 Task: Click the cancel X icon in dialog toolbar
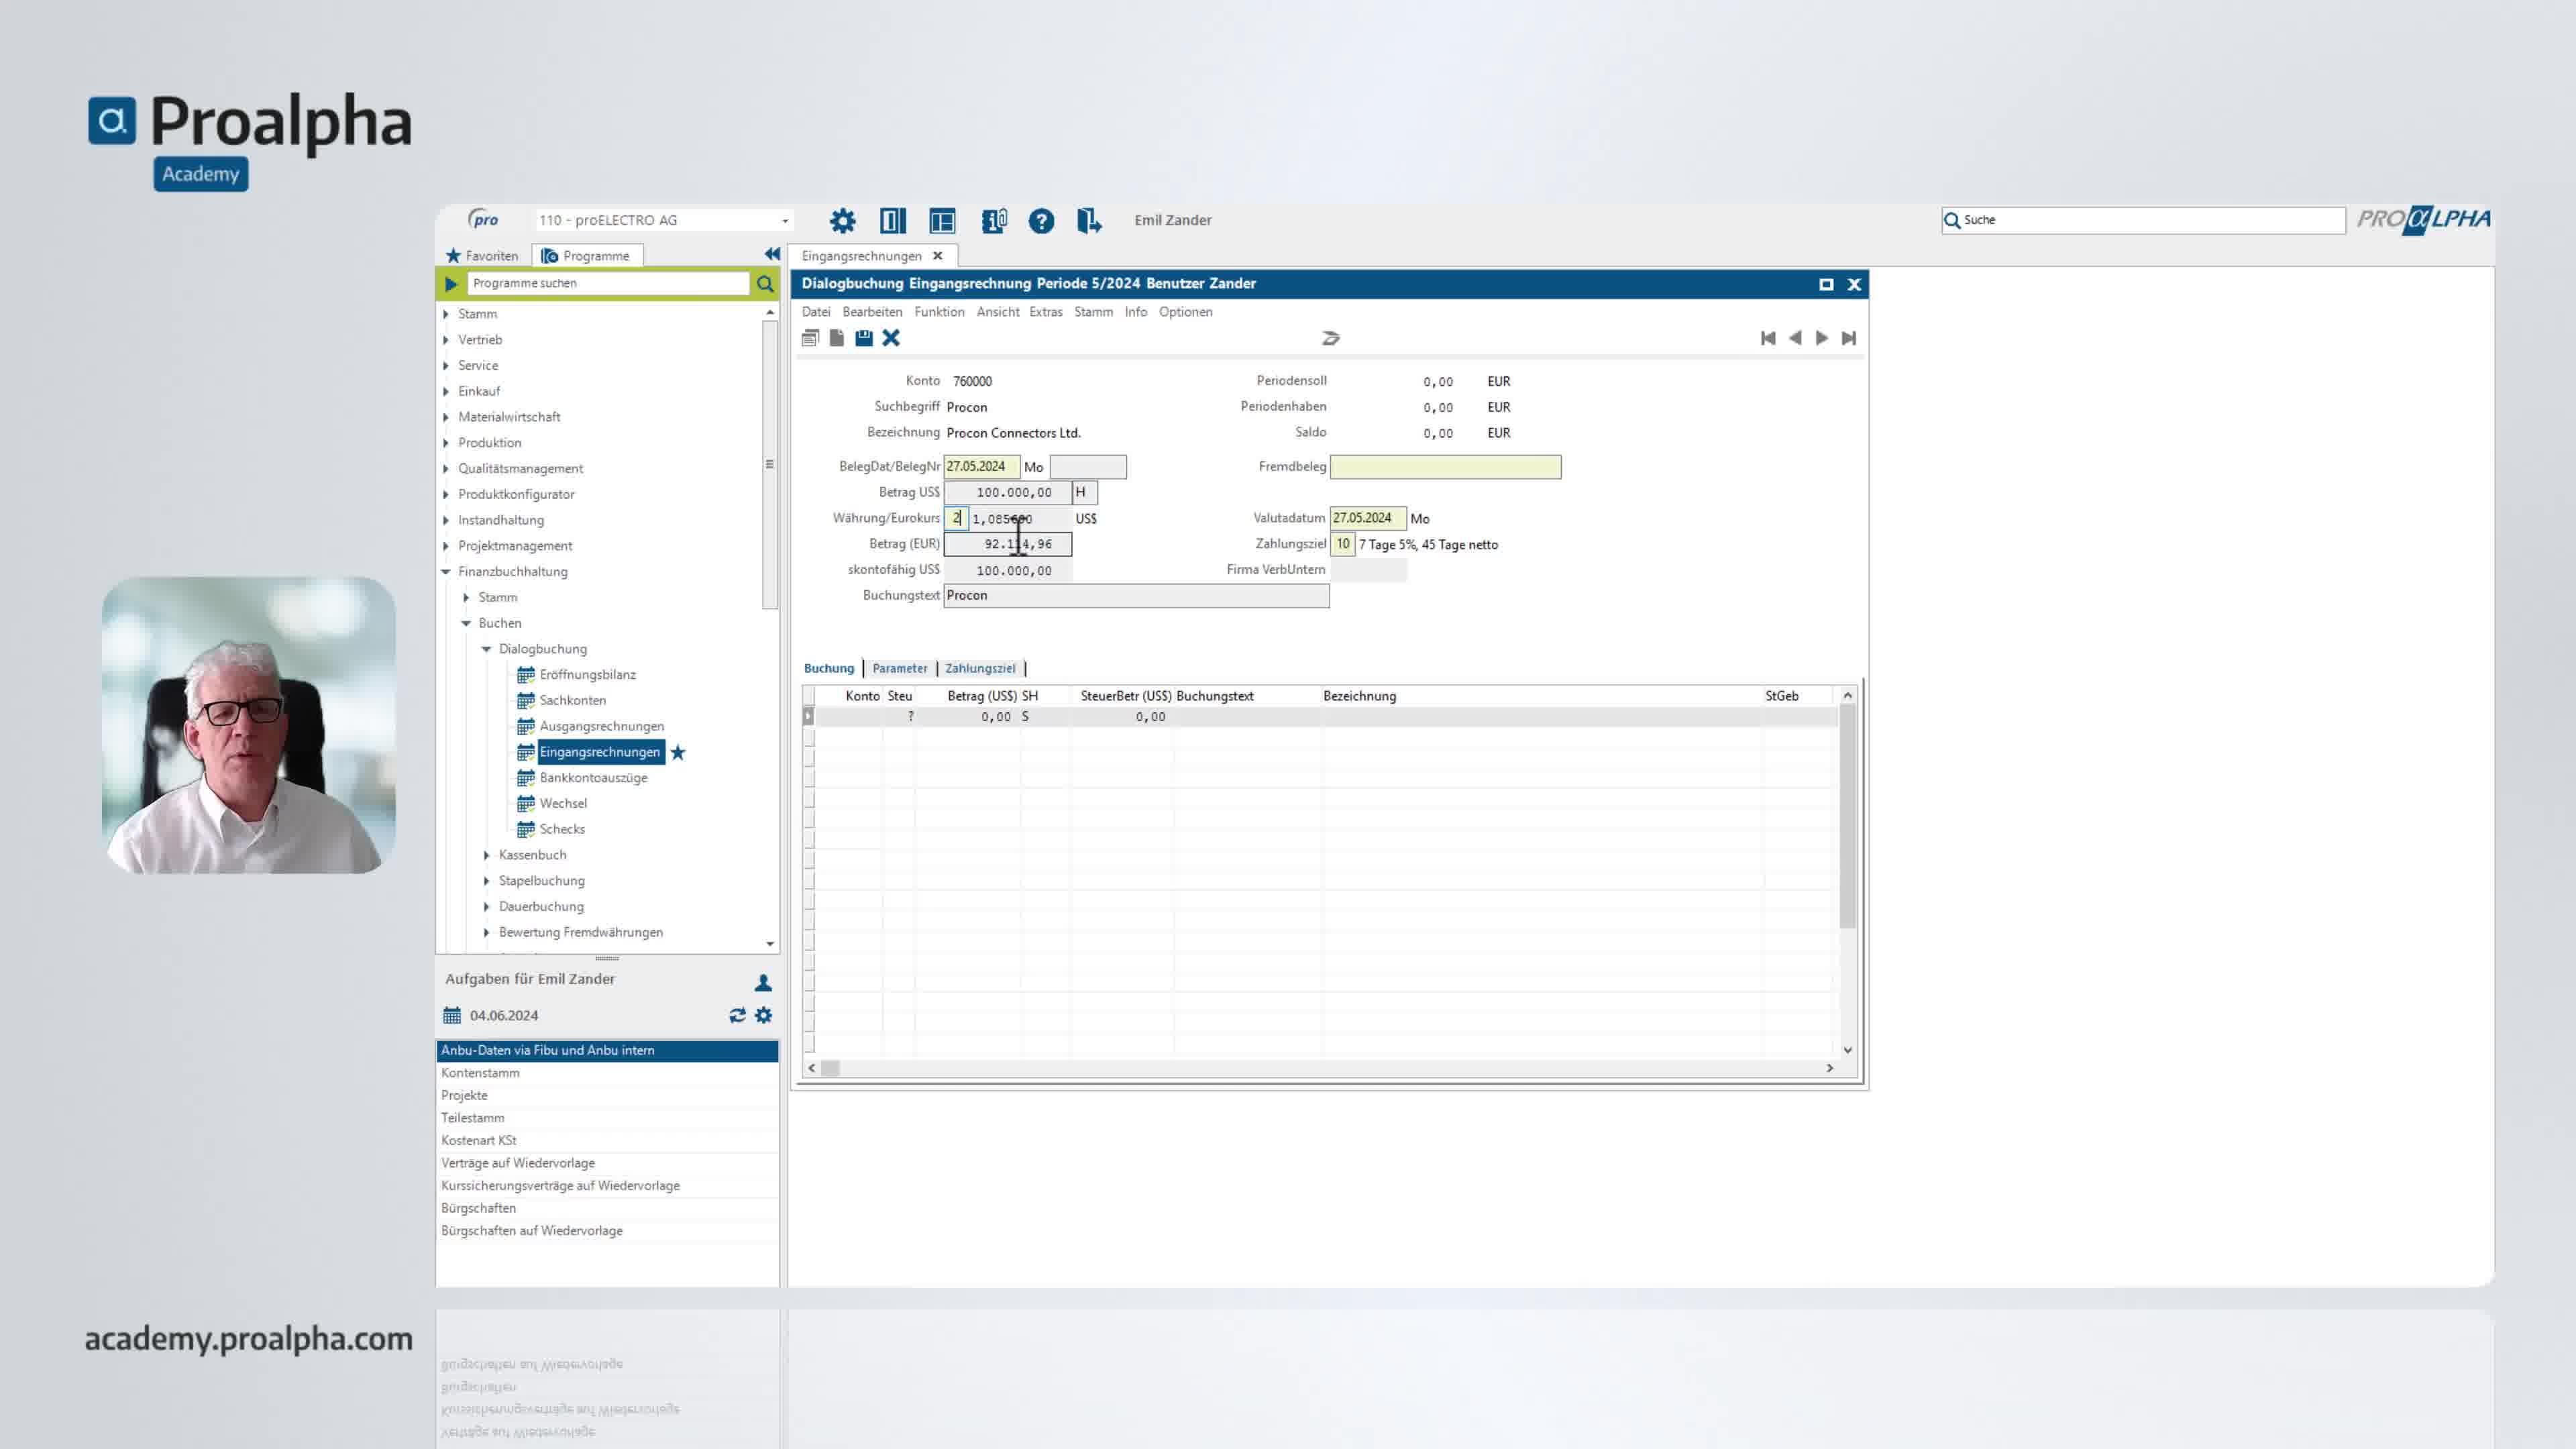[x=891, y=338]
